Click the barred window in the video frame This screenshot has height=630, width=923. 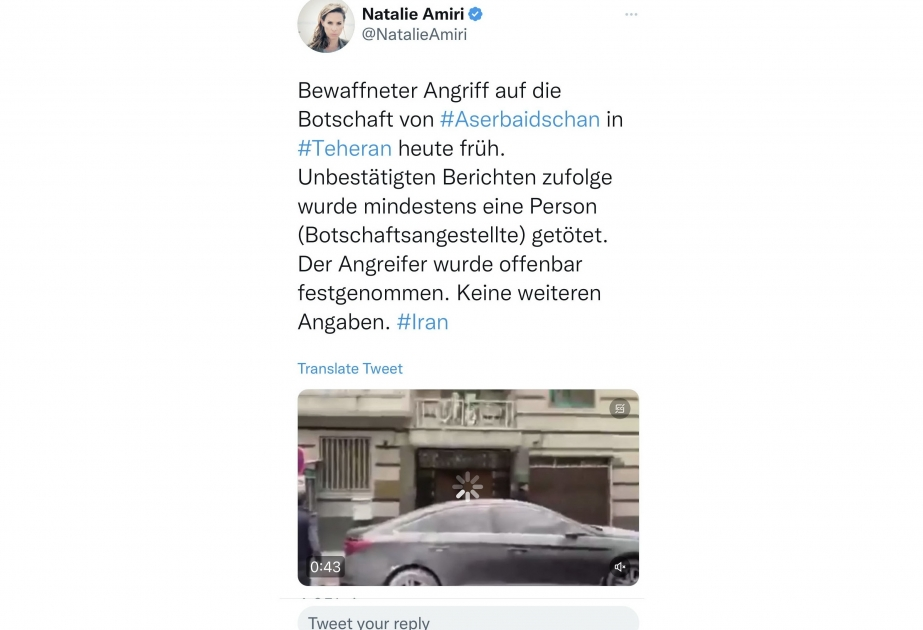click(344, 463)
